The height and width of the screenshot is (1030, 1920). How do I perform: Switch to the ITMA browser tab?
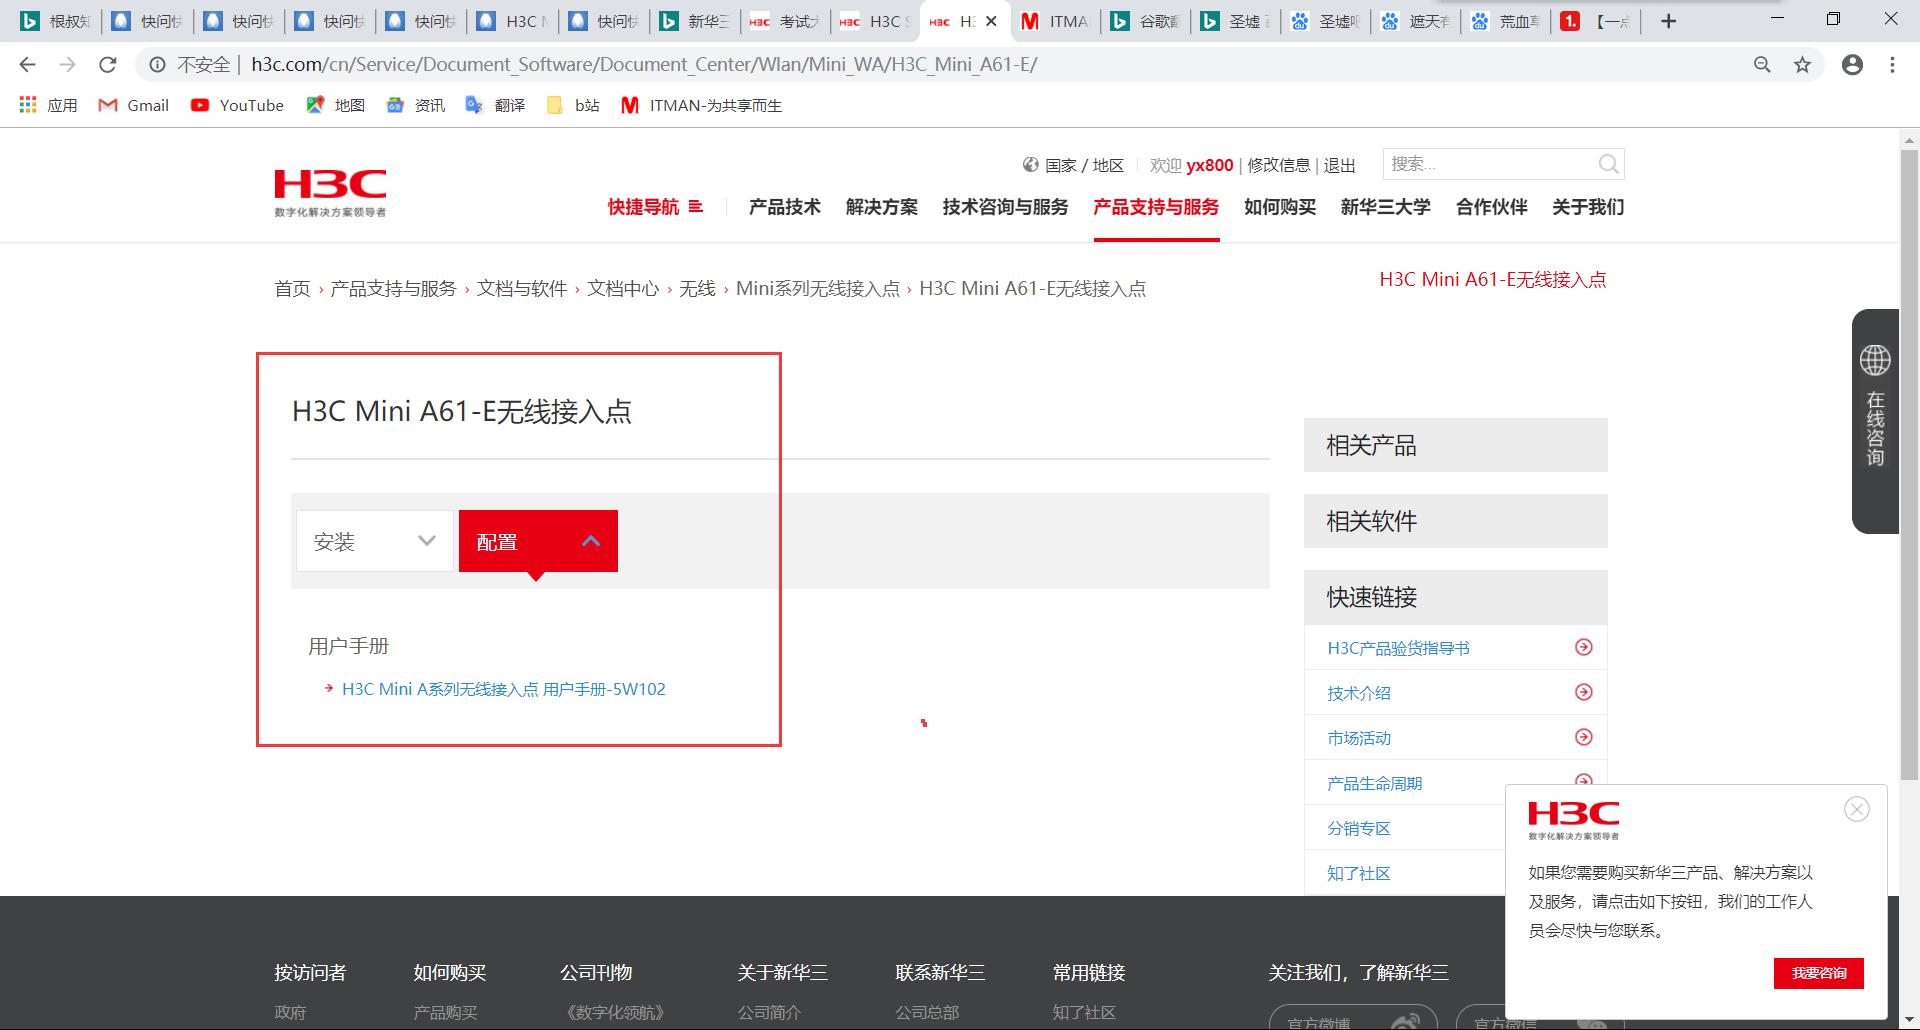pyautogui.click(x=1055, y=21)
